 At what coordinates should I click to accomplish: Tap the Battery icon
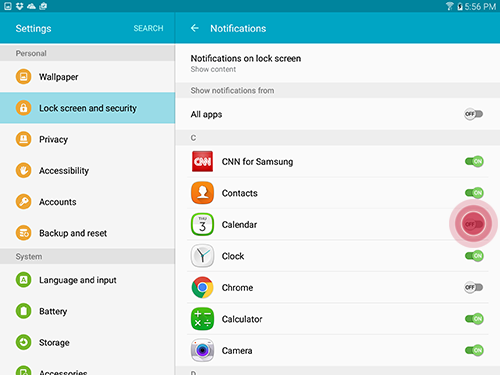click(x=23, y=311)
